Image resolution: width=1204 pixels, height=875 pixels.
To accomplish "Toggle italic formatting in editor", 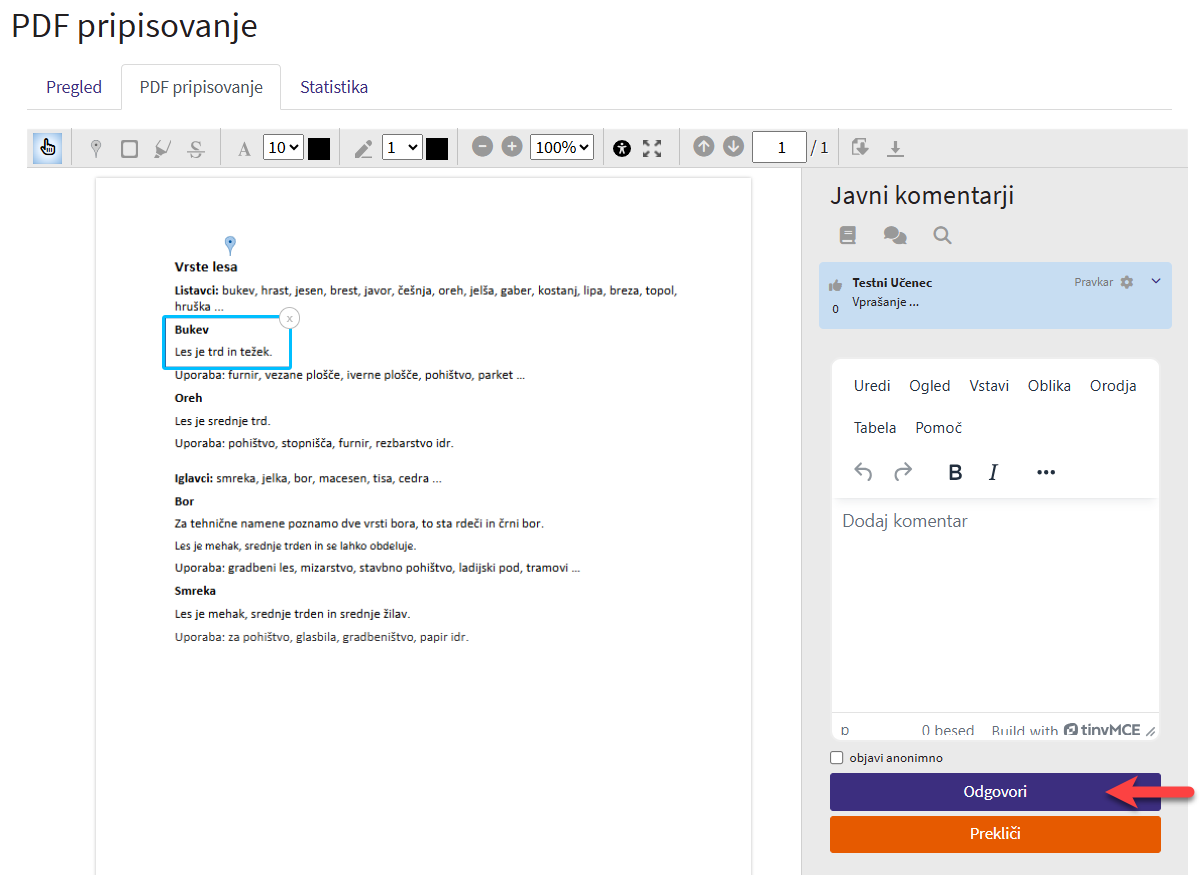I will 993,472.
